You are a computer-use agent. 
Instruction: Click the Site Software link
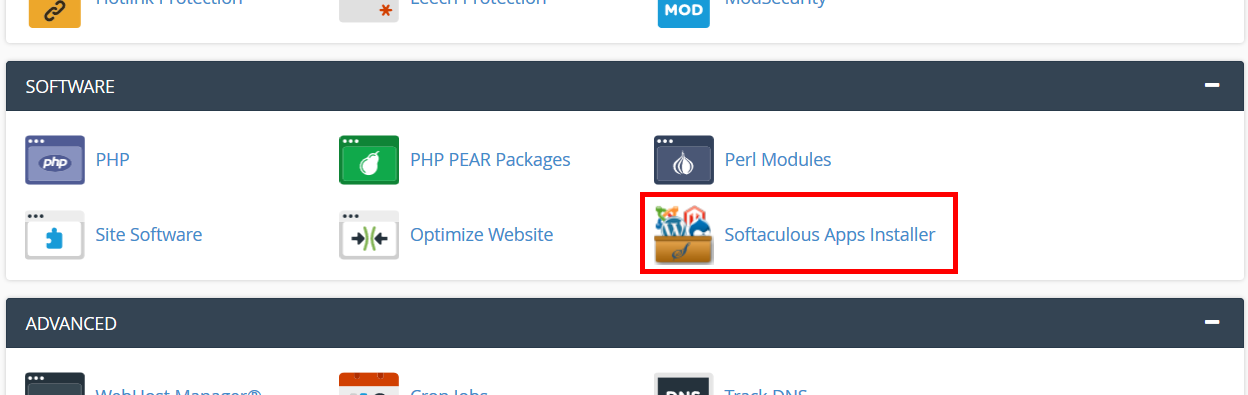(x=149, y=235)
